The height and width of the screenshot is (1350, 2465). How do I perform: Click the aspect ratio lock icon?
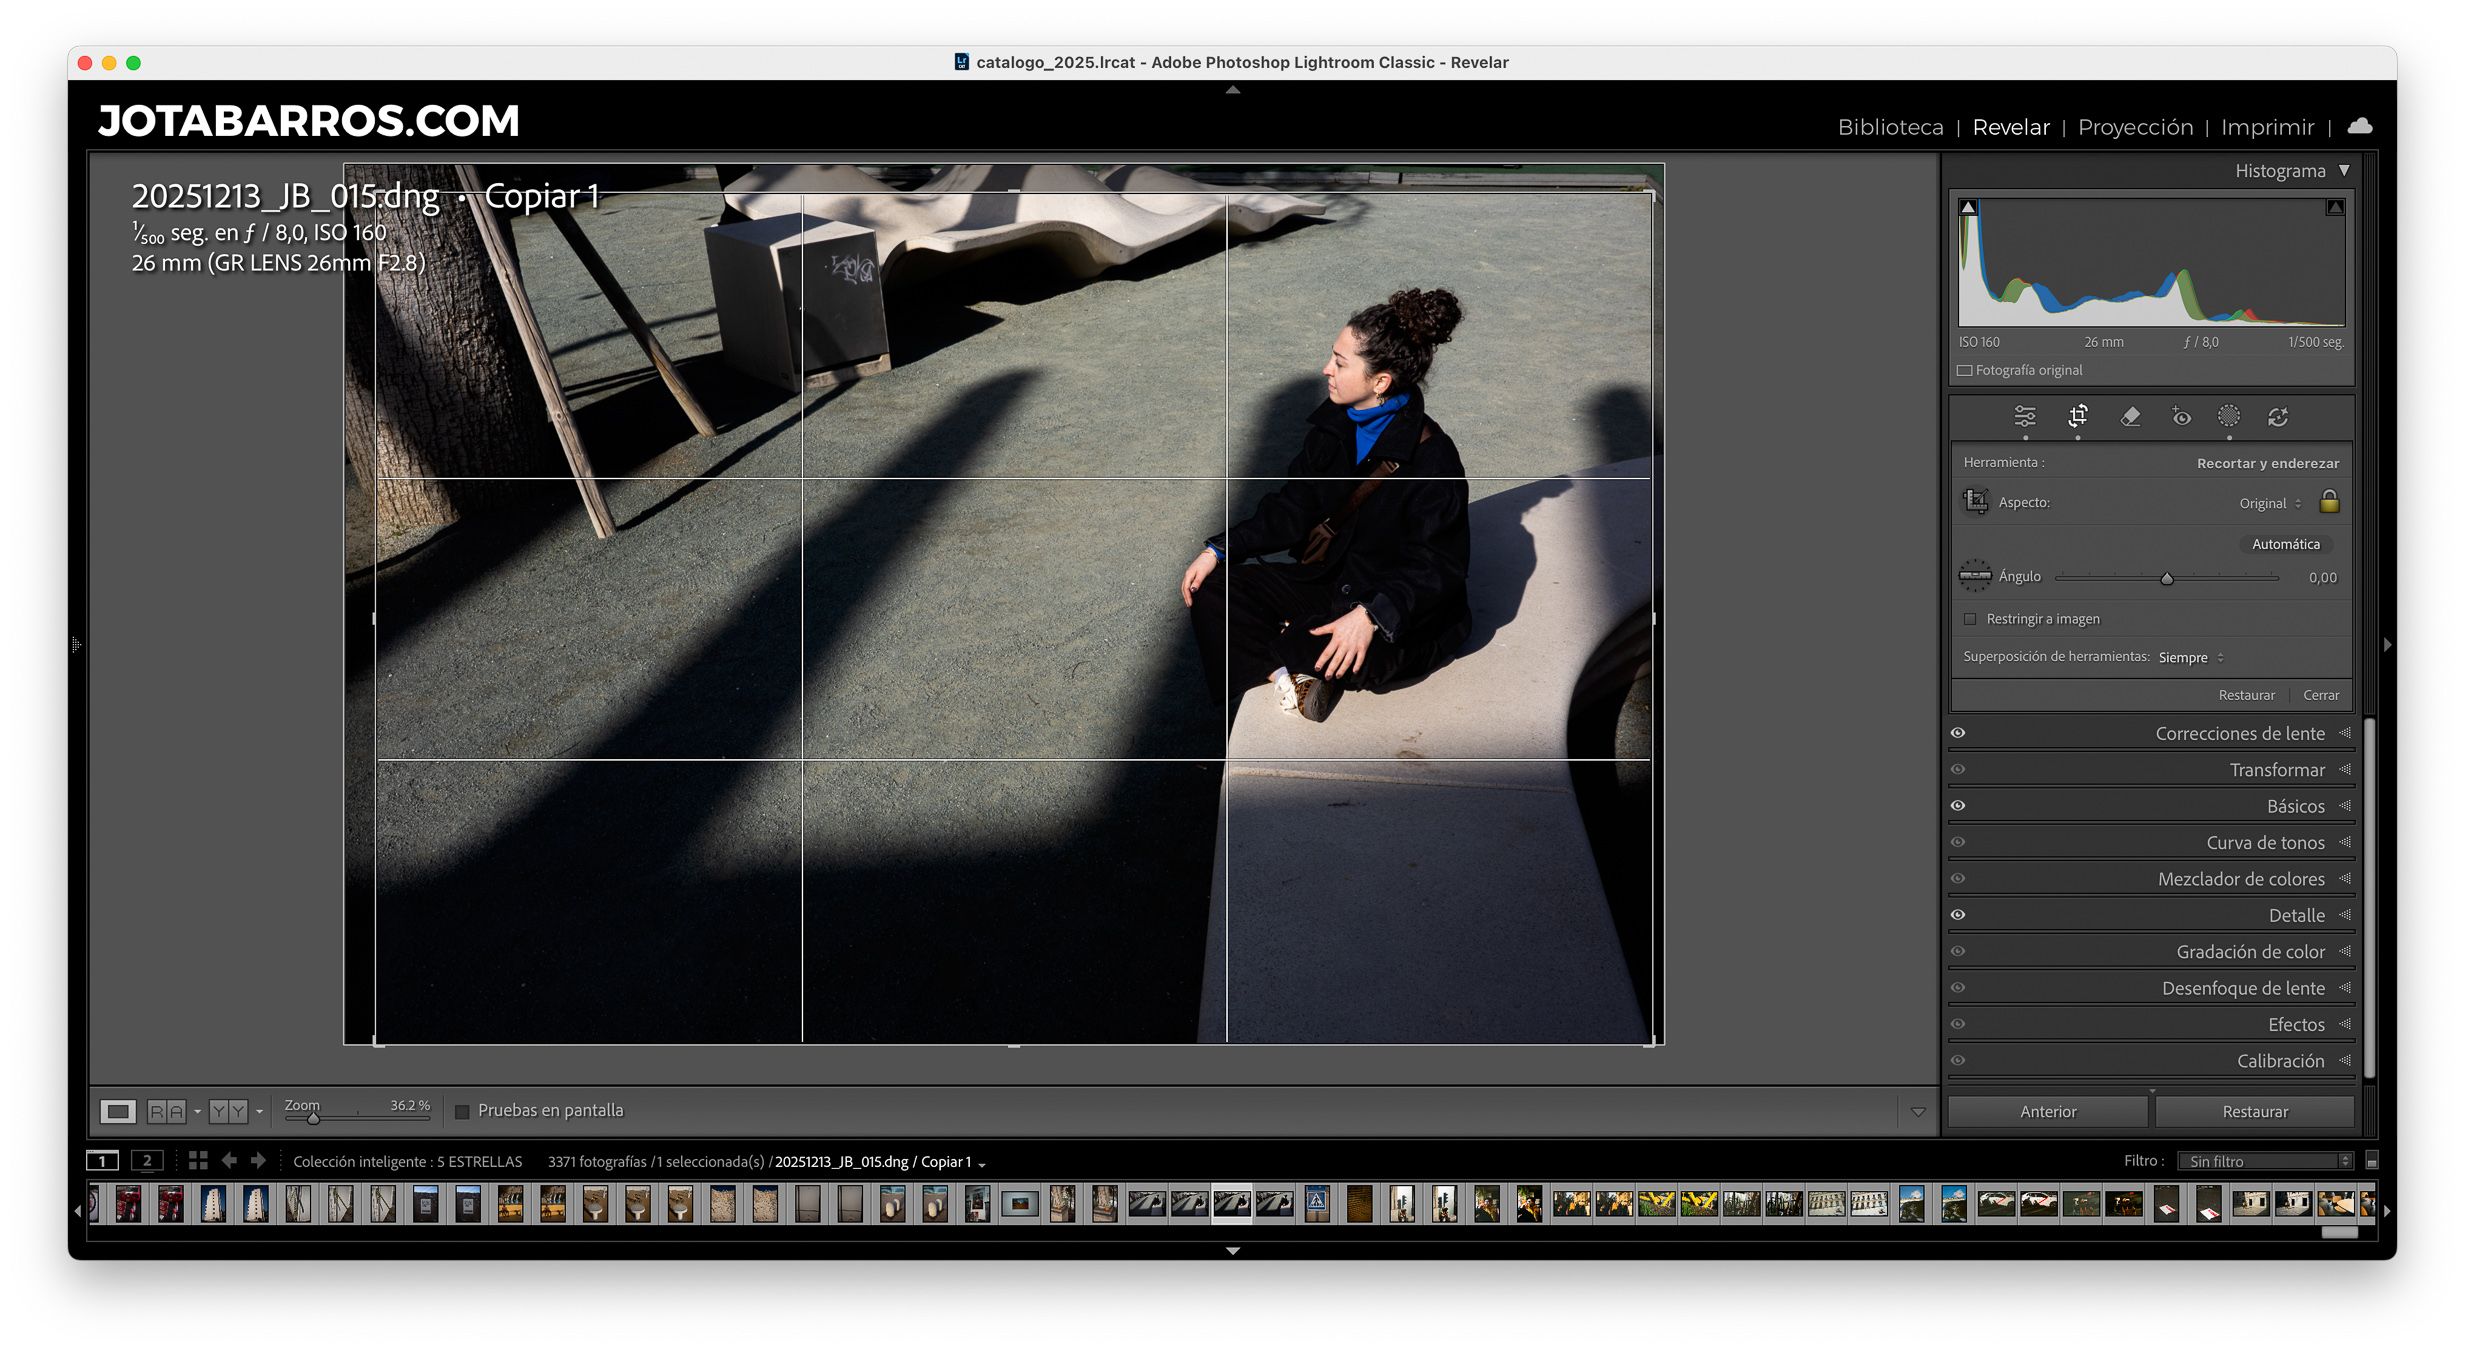2329,502
